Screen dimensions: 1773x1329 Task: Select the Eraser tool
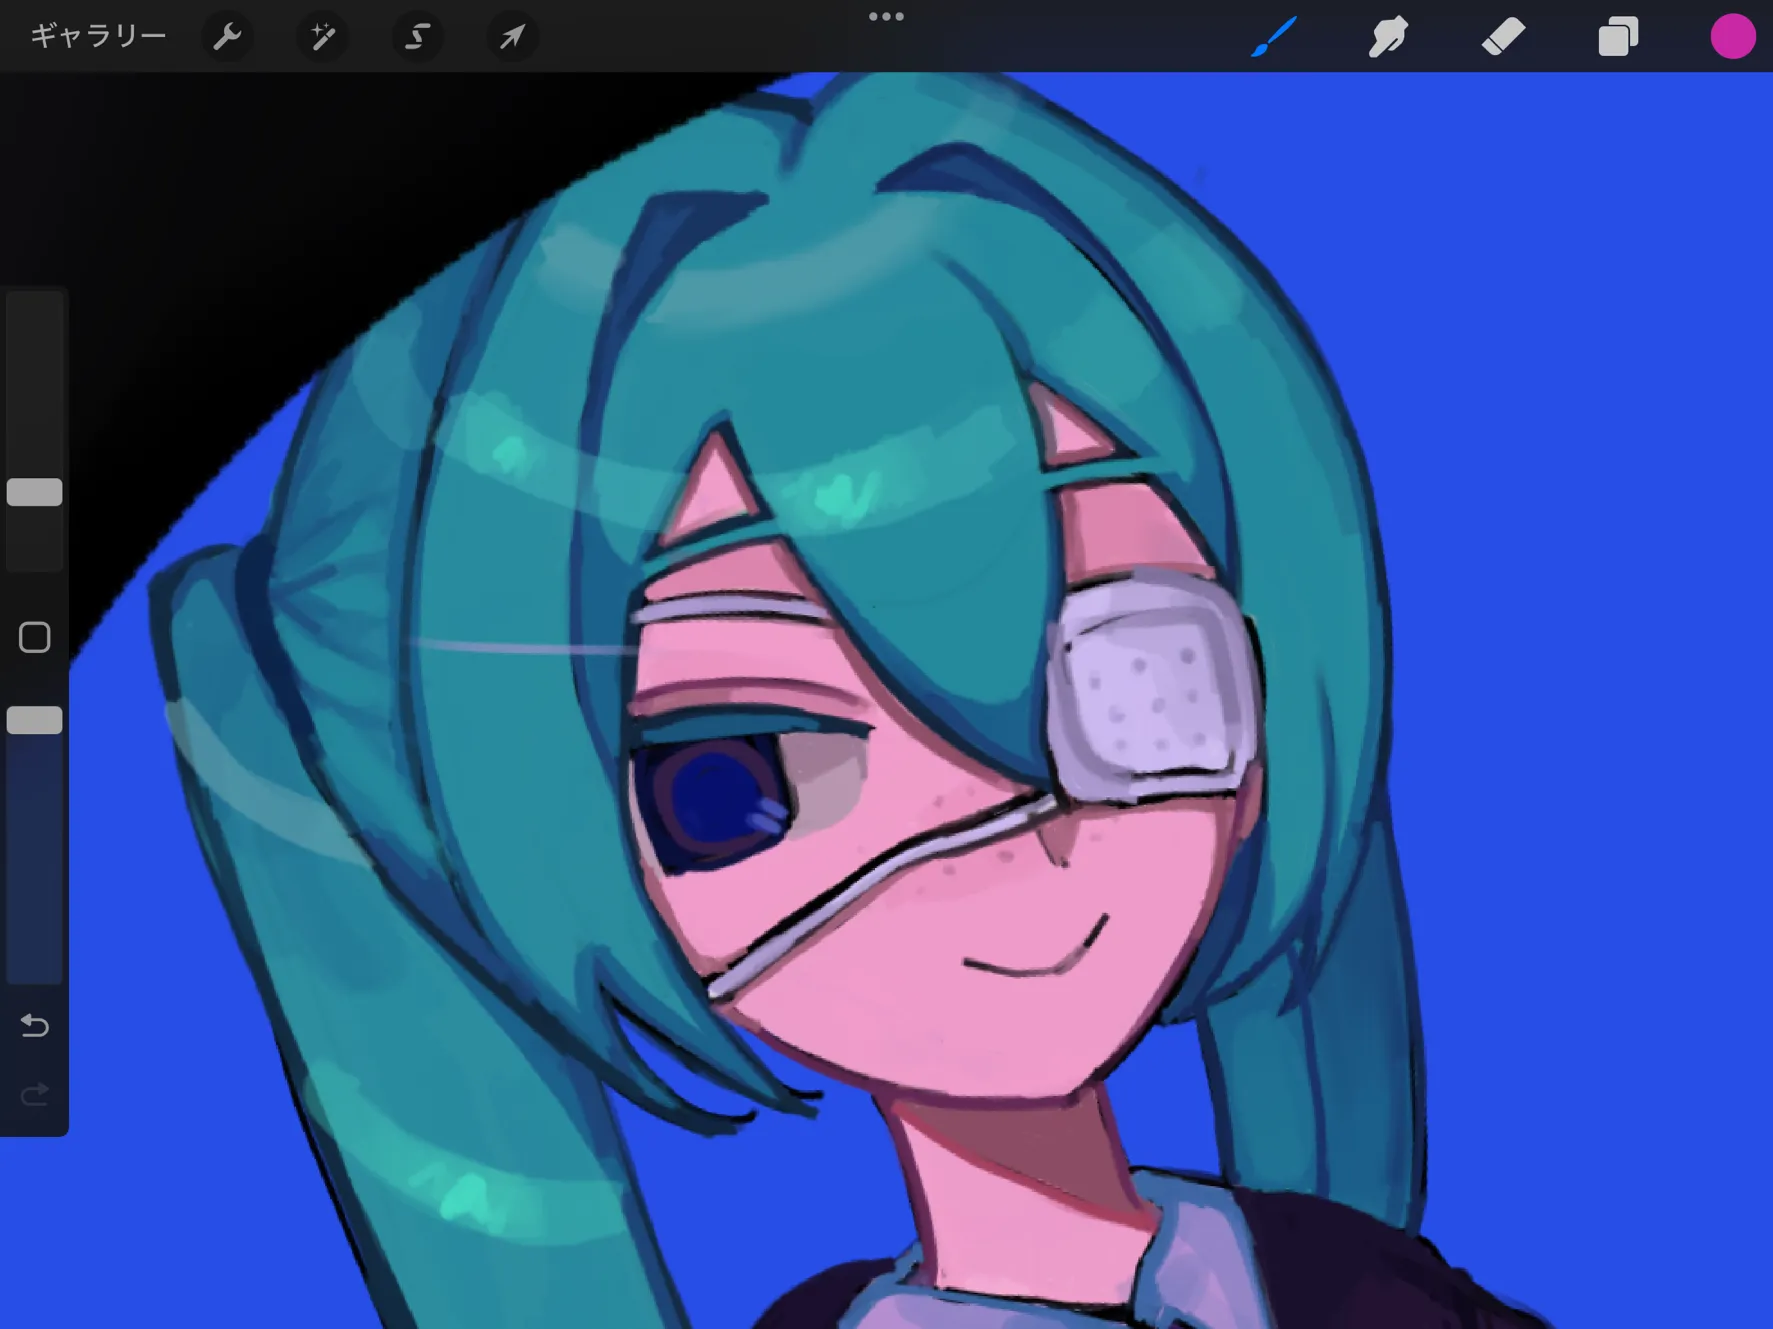click(x=1503, y=37)
